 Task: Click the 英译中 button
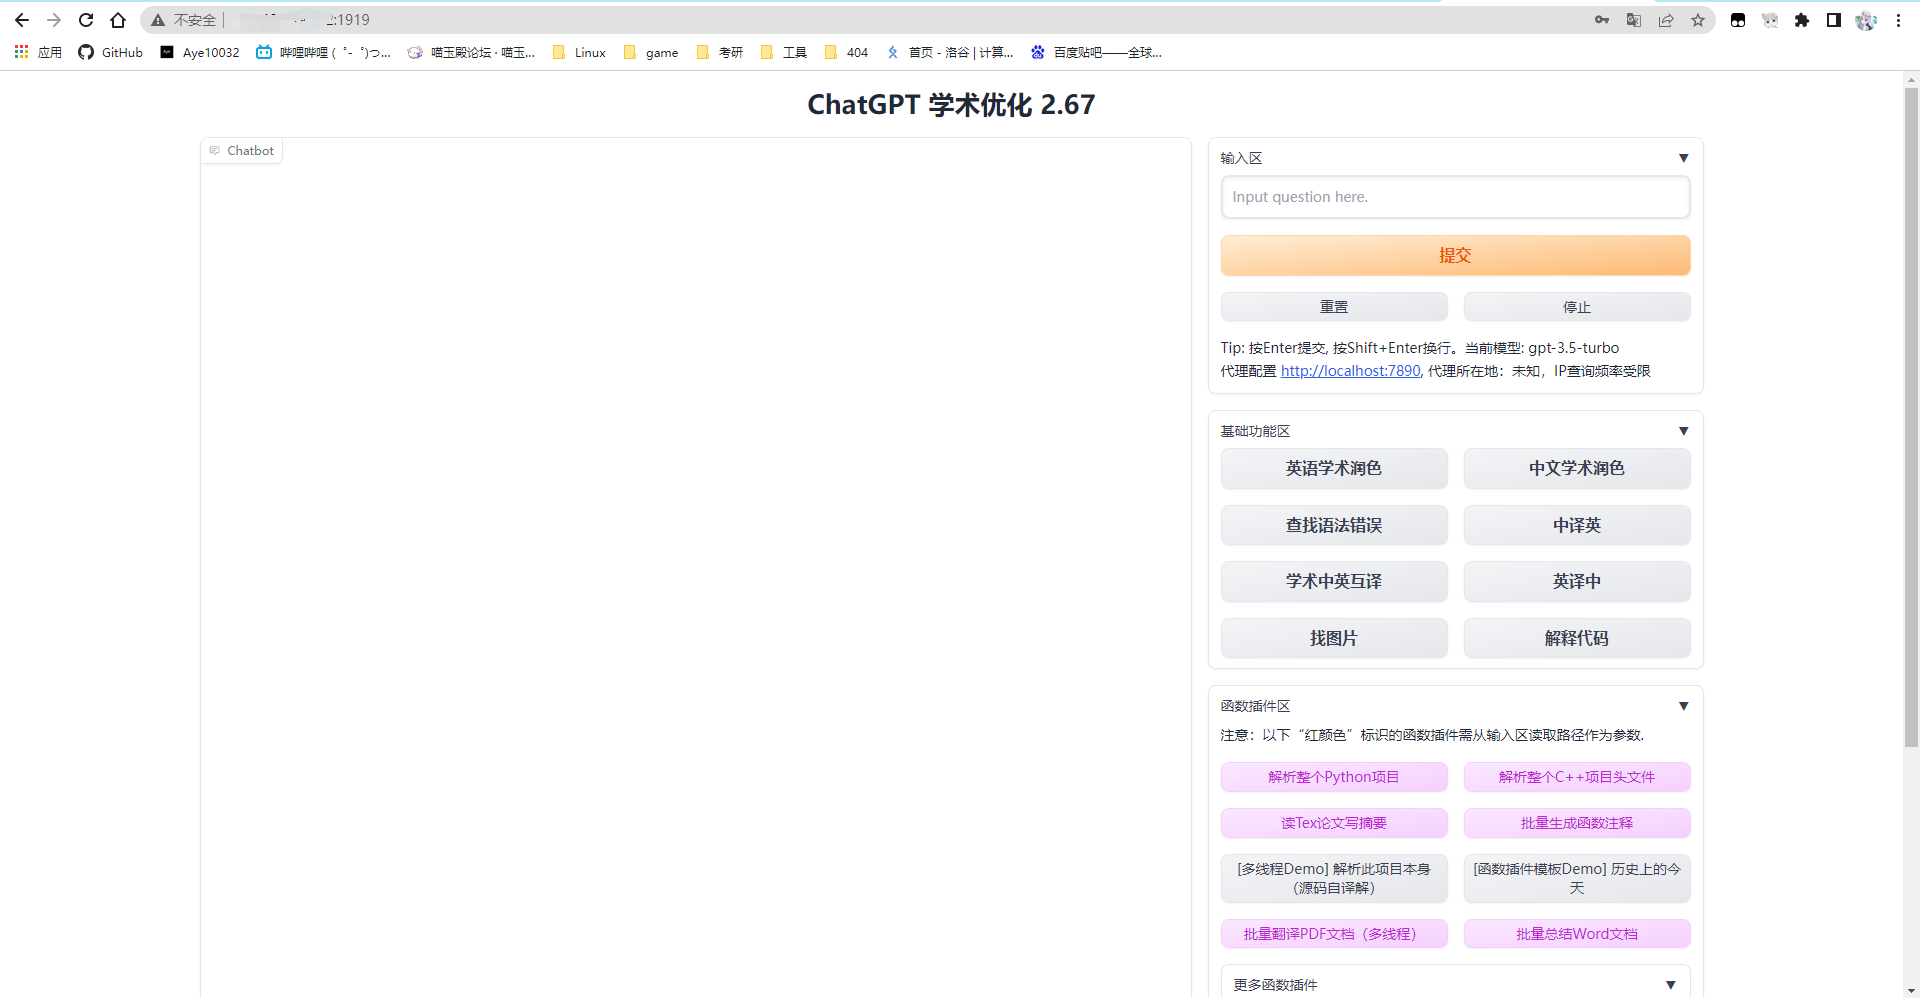point(1577,581)
